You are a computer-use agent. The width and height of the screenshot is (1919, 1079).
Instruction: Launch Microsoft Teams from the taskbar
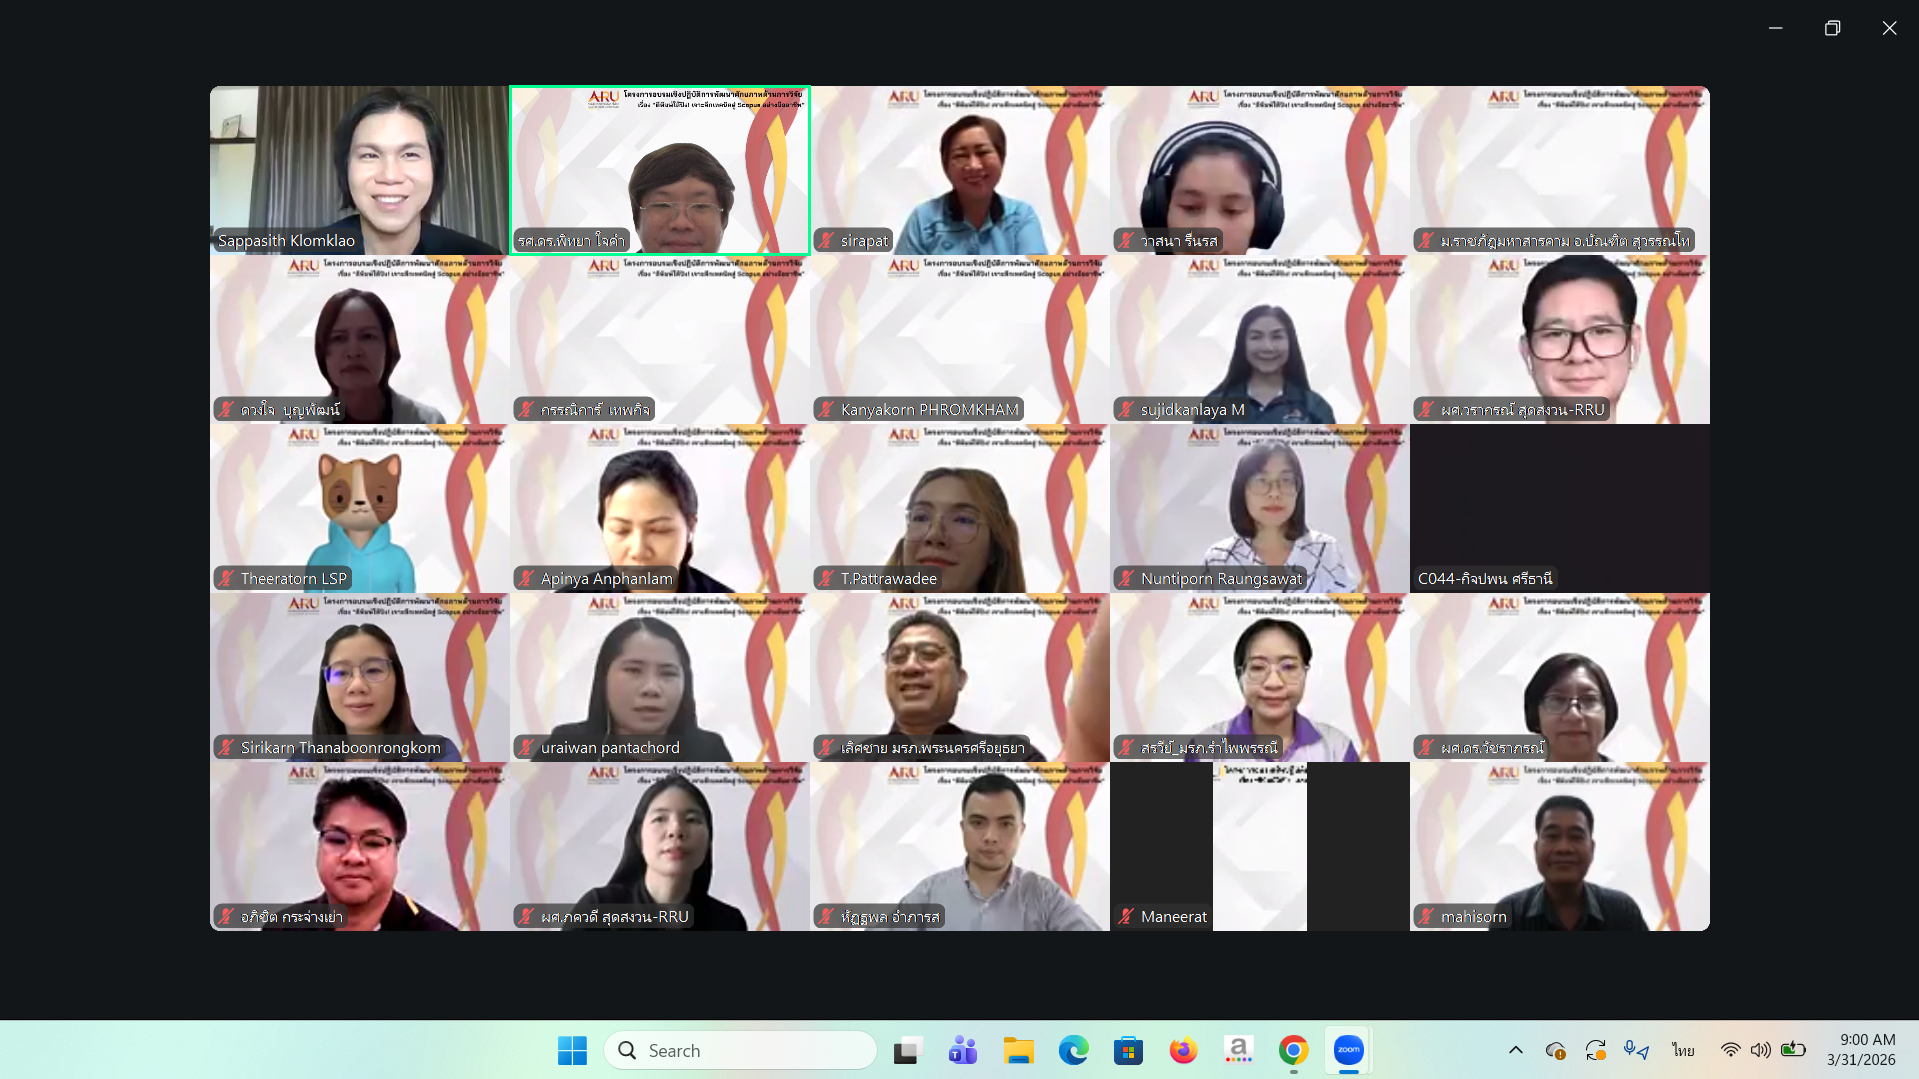[x=962, y=1050]
